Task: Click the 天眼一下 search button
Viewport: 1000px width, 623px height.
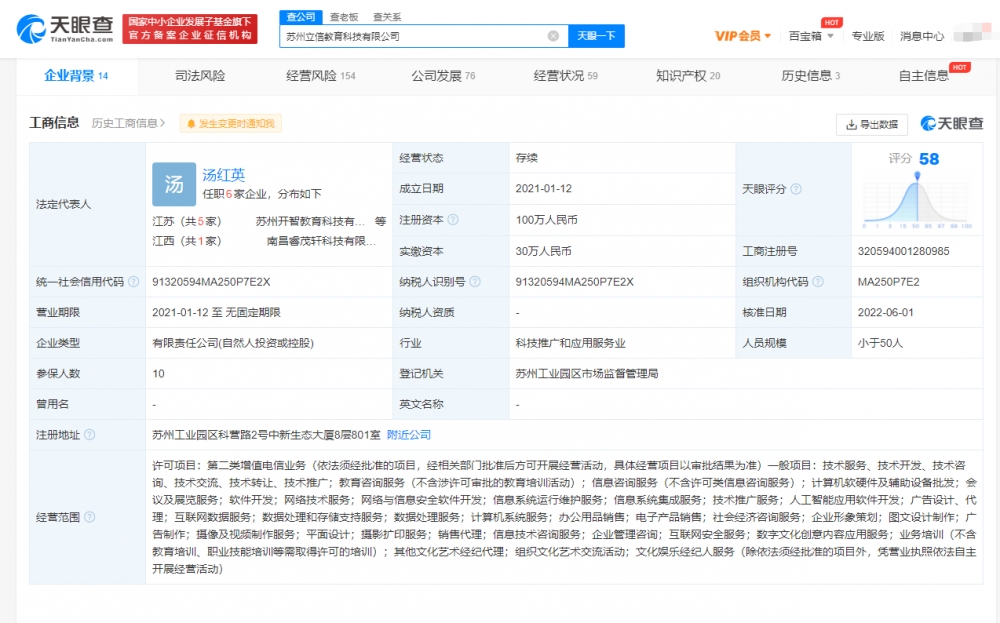Action: coord(596,36)
